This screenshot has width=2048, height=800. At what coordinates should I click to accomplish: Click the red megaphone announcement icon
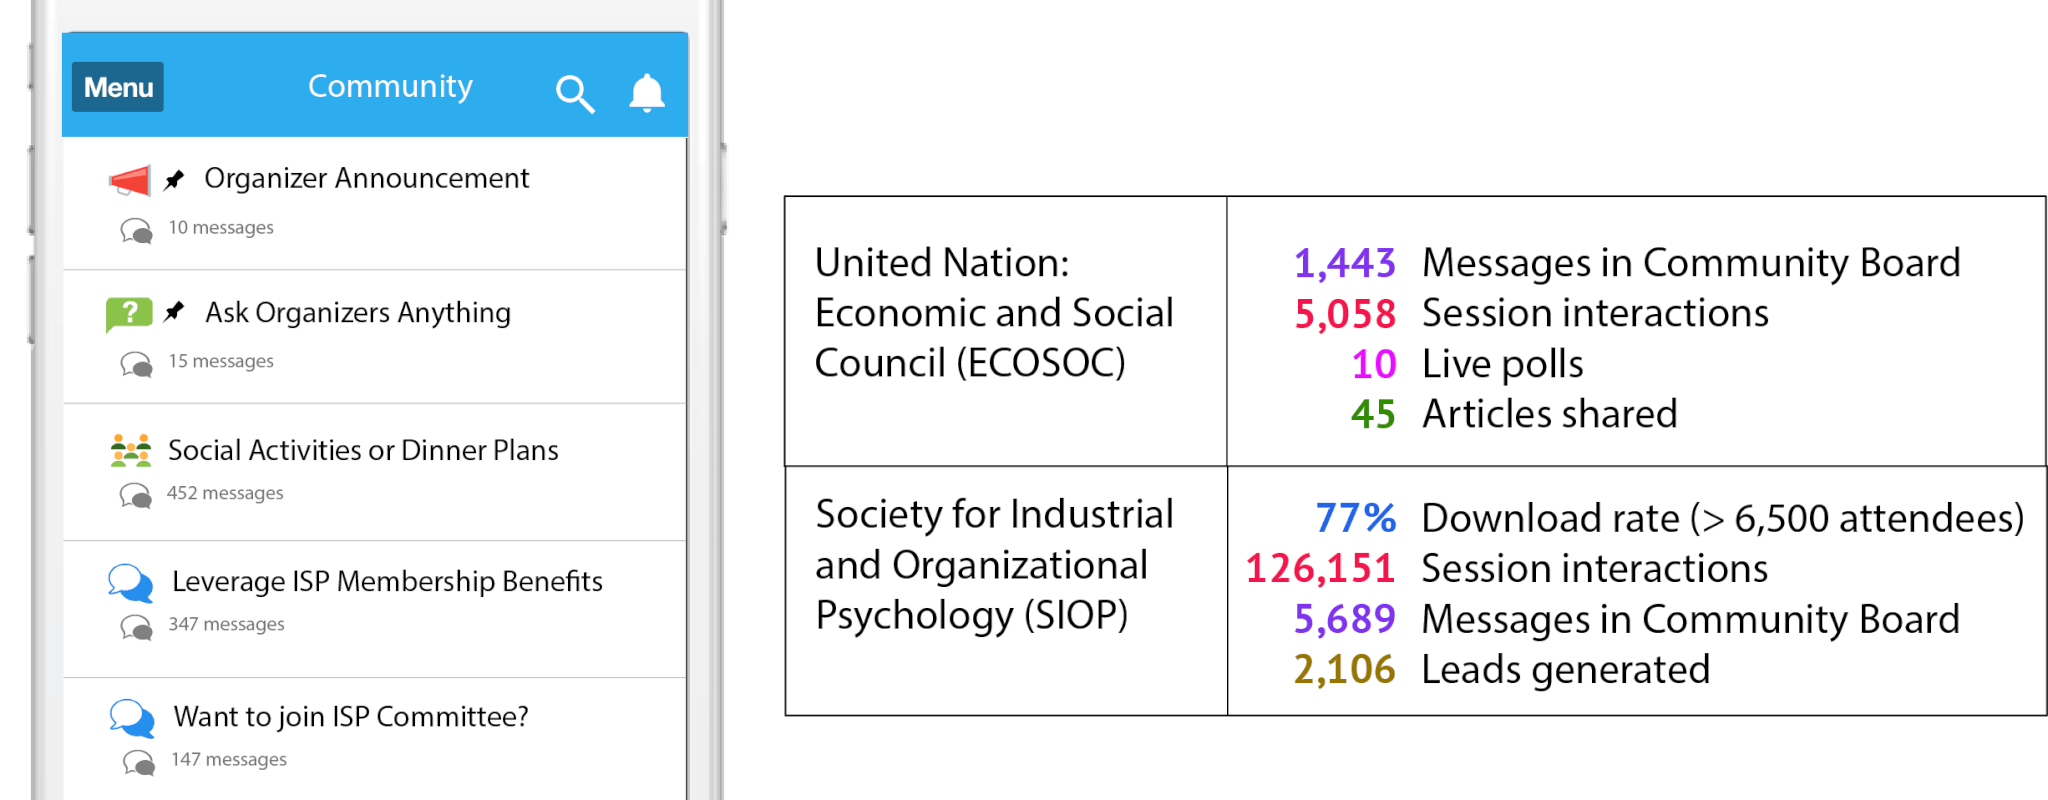(x=130, y=180)
